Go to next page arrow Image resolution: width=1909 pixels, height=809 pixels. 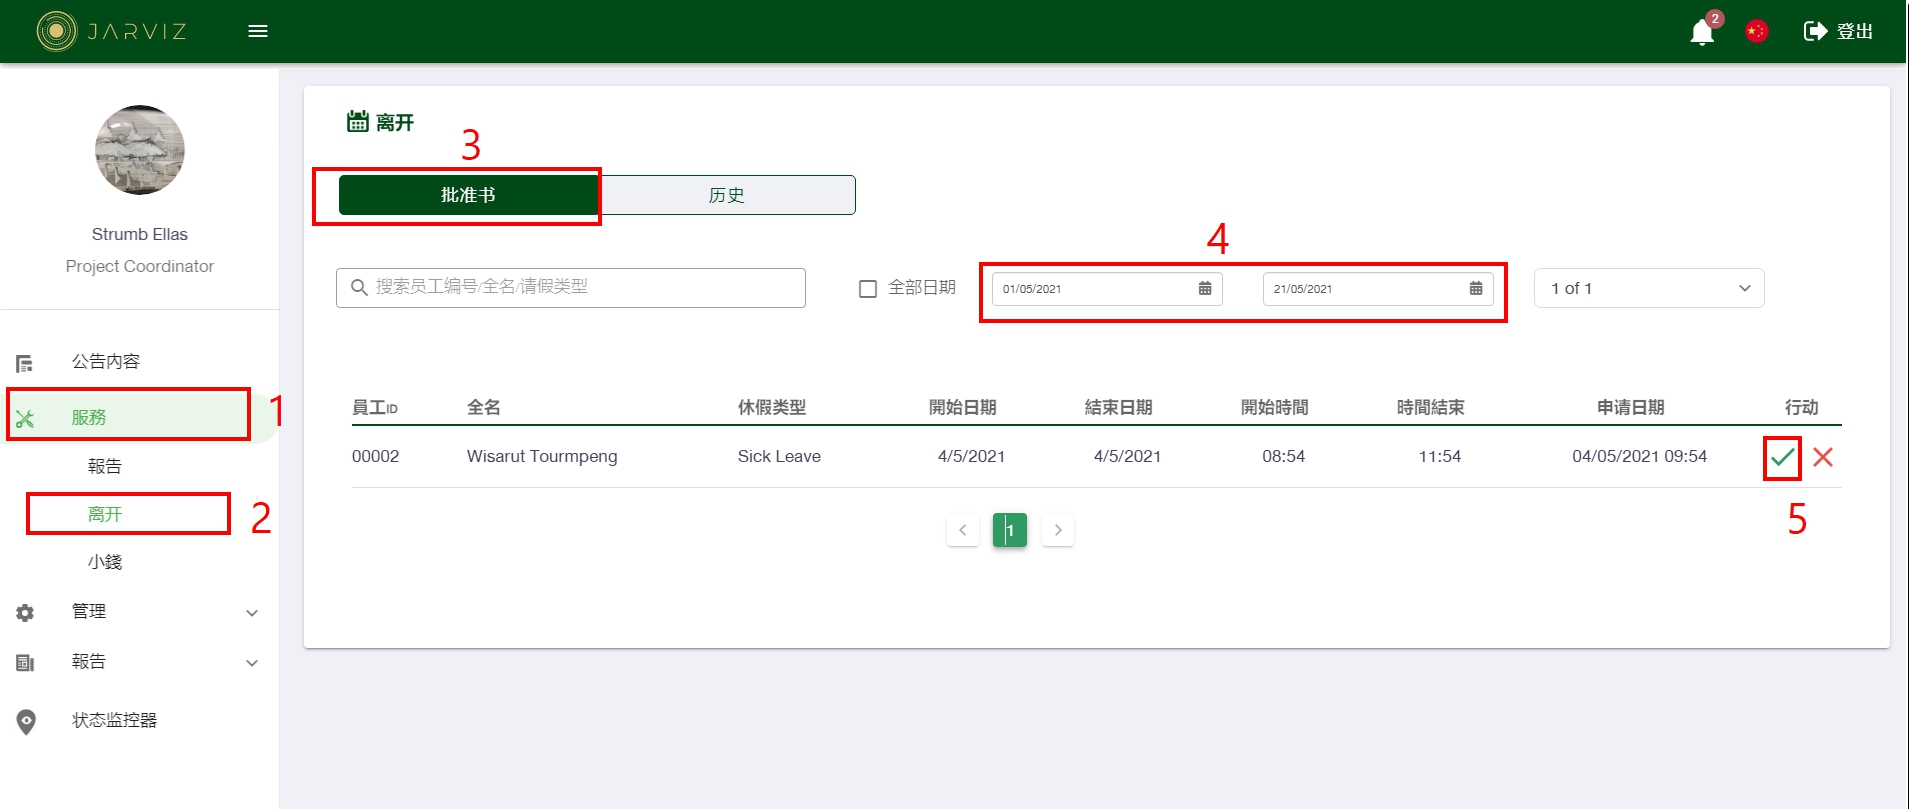tap(1058, 530)
